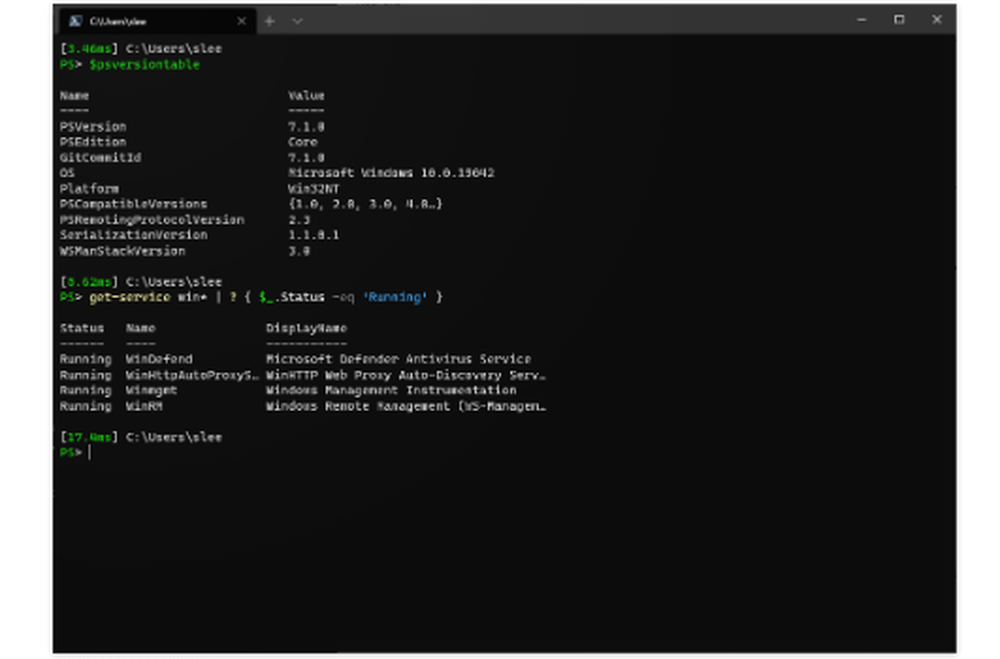Close the Windows Terminal window
This screenshot has height=659, width=1000.
click(x=937, y=20)
